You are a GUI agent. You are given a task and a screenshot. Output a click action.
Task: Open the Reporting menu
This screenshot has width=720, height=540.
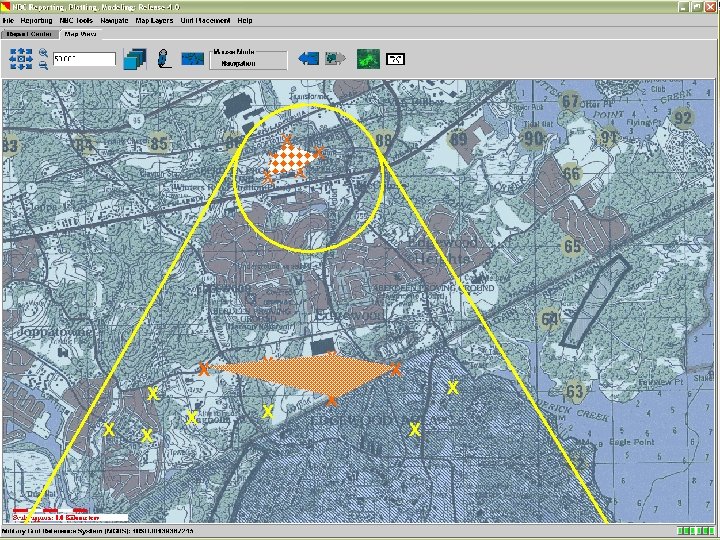[36, 21]
